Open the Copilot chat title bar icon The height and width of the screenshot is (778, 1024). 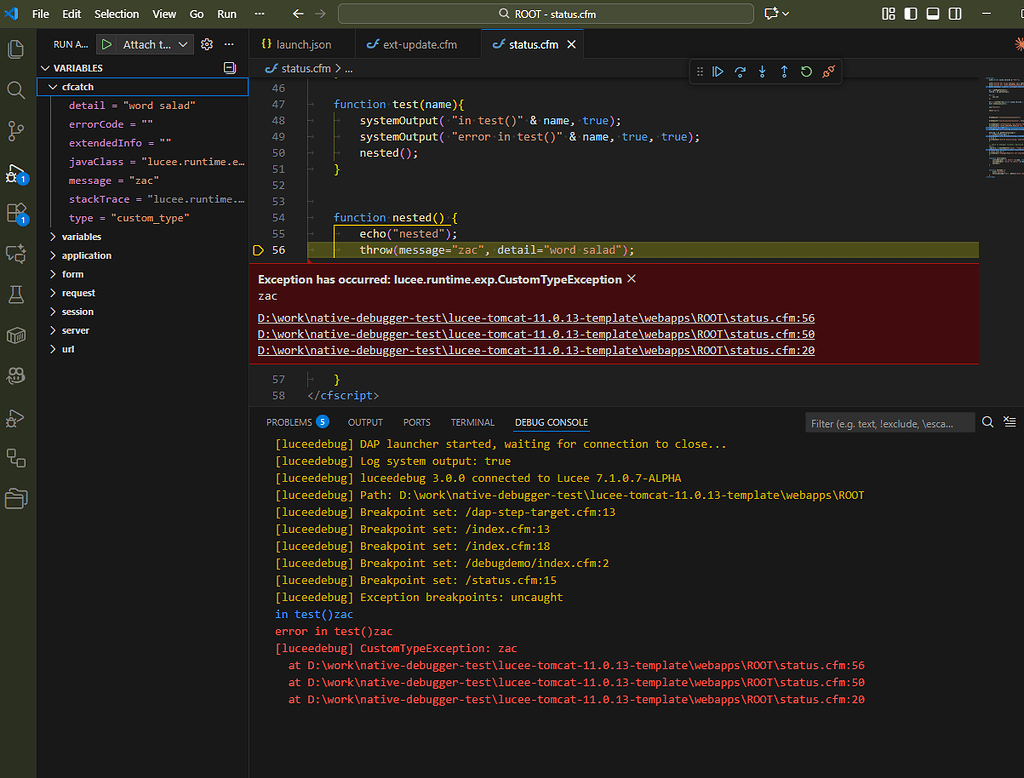771,14
